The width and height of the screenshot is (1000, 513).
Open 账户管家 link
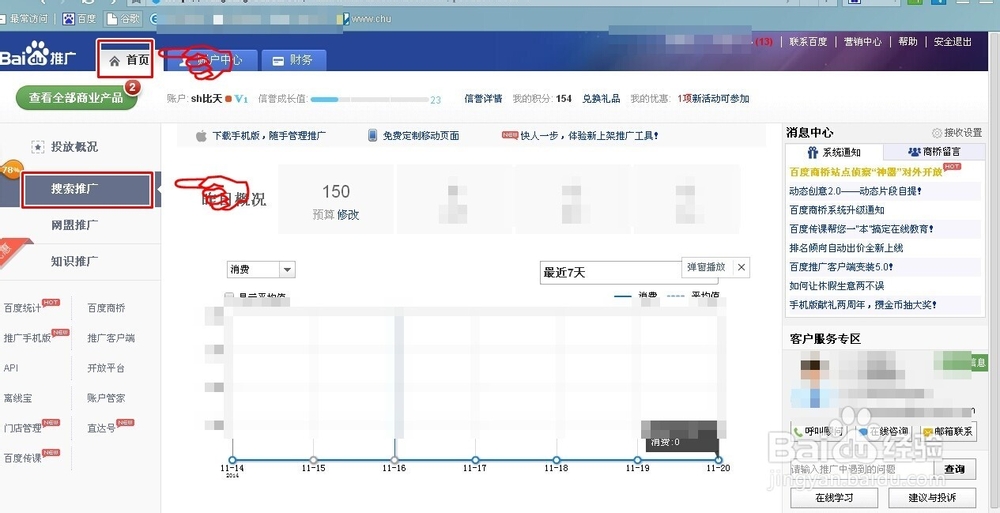tap(106, 398)
